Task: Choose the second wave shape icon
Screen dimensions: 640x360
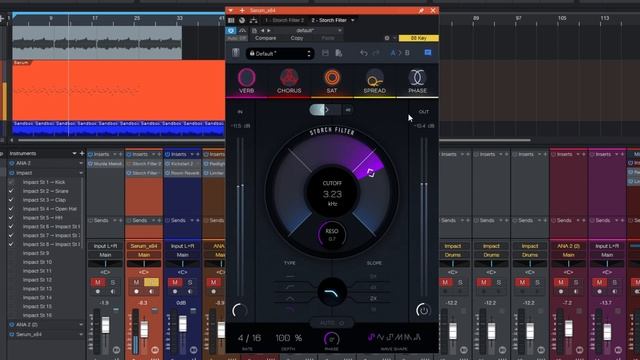Action: [x=380, y=337]
